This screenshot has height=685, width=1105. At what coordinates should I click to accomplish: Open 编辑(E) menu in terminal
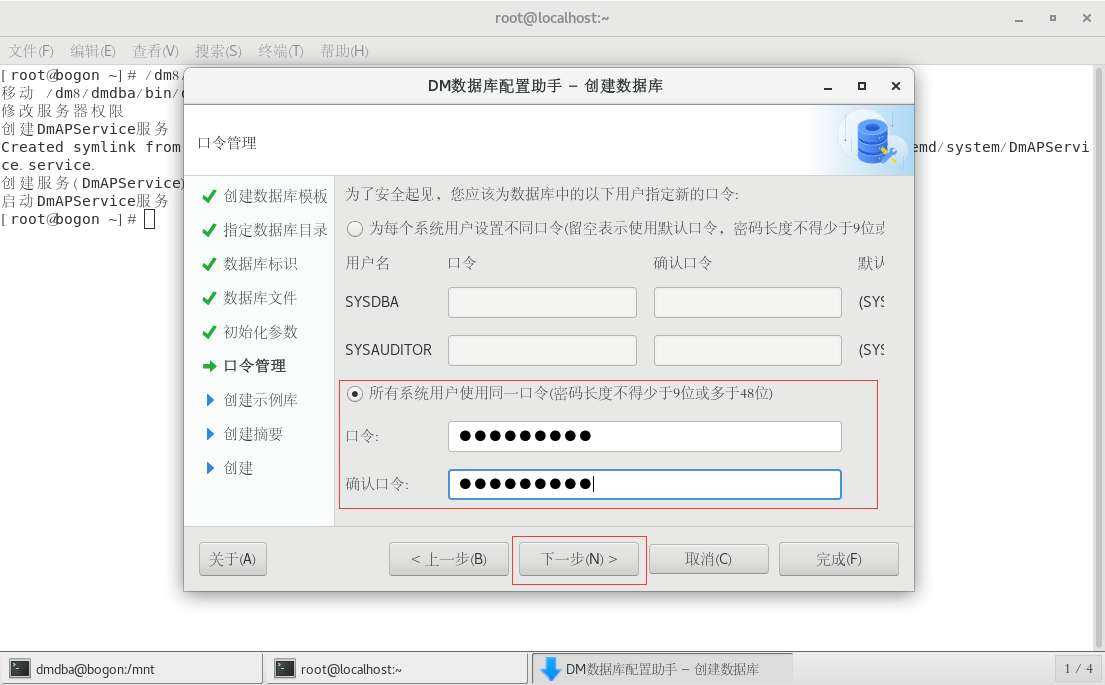93,51
